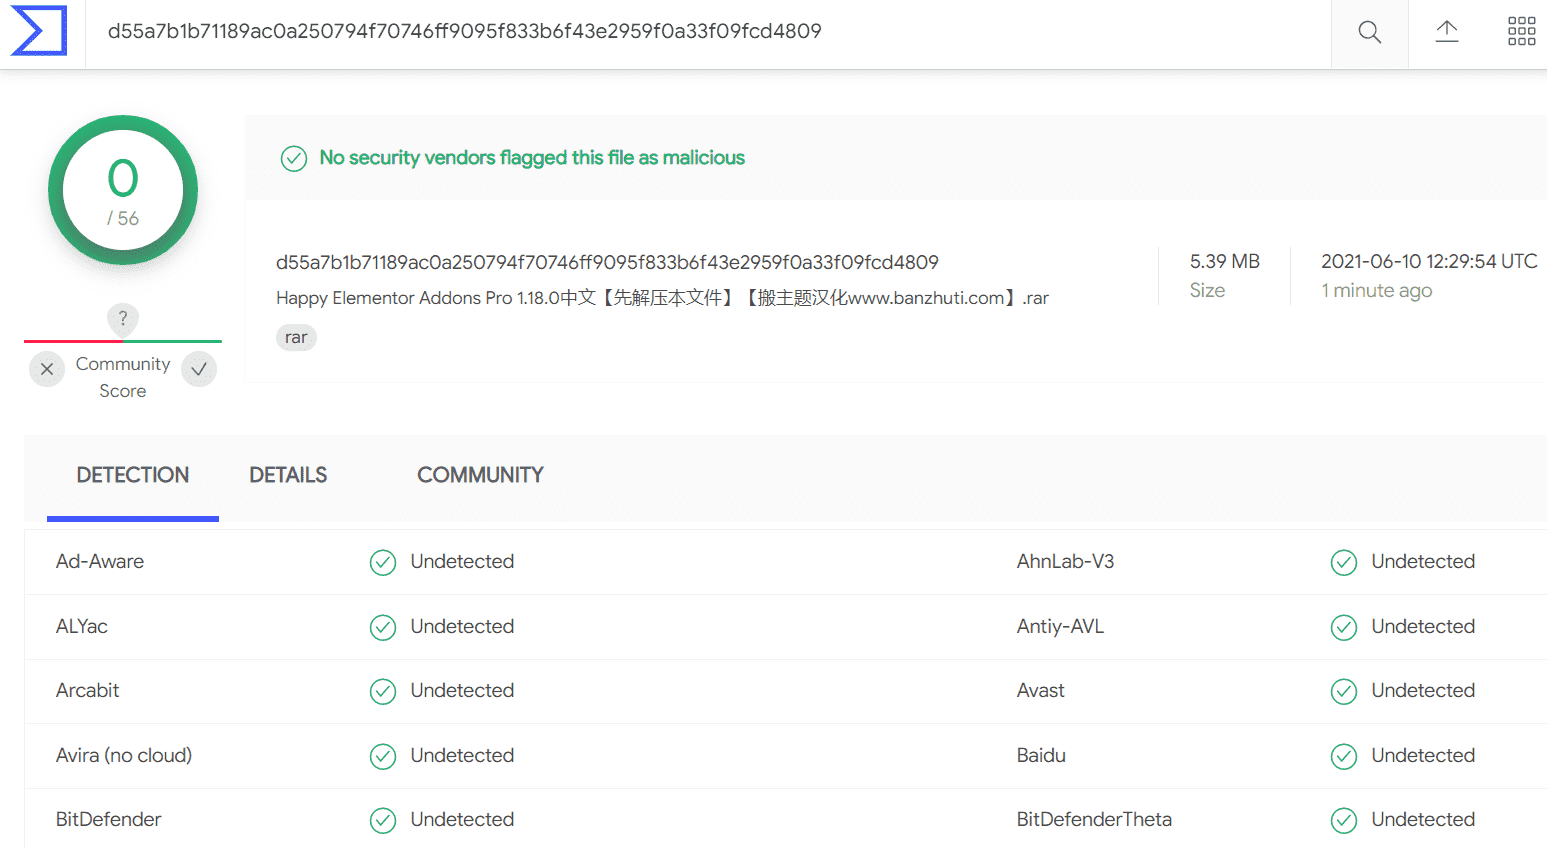Image resolution: width=1547 pixels, height=848 pixels.
Task: Click the Baidu vendor name
Action: 1041,756
